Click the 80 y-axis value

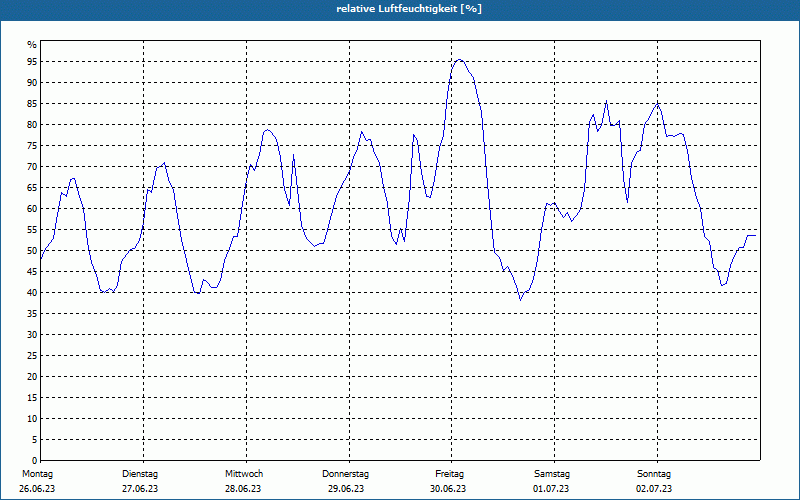pyautogui.click(x=32, y=124)
